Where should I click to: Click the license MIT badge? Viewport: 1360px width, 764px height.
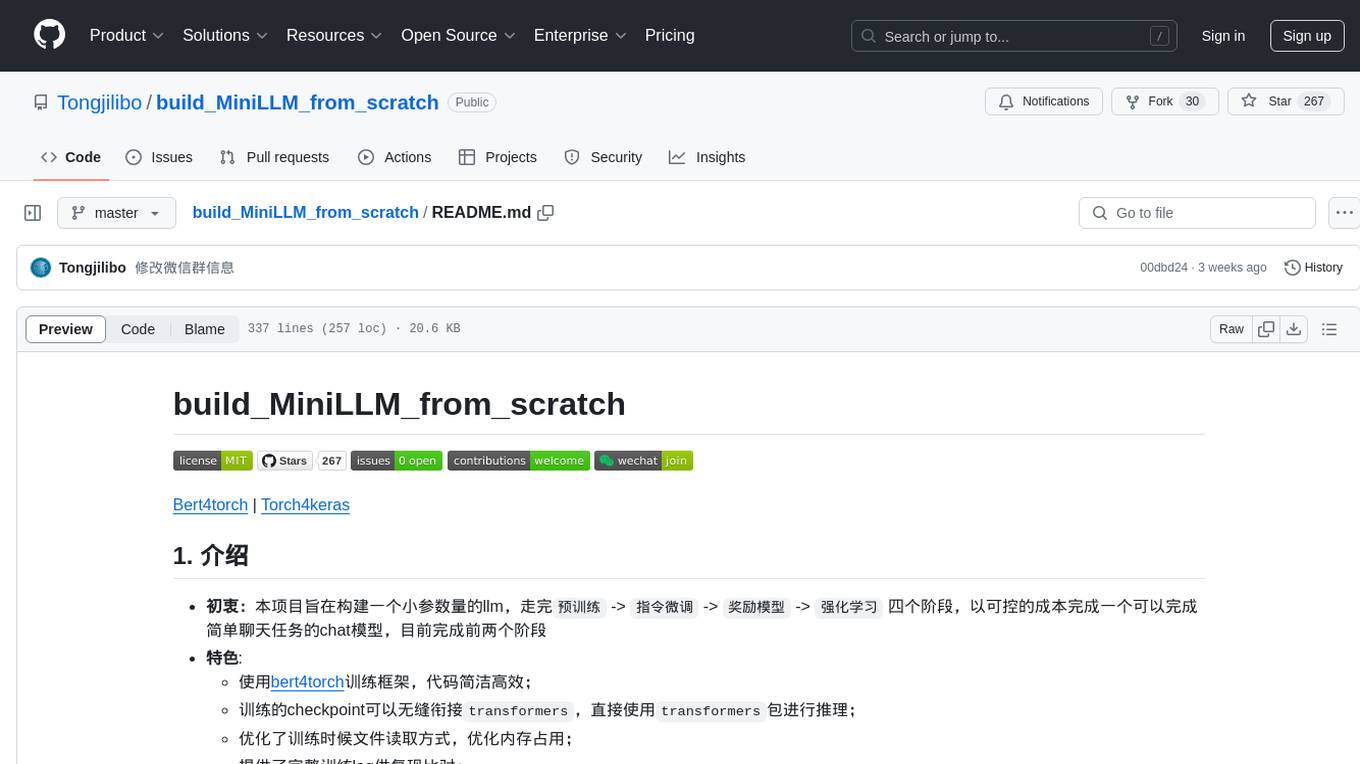click(x=212, y=461)
